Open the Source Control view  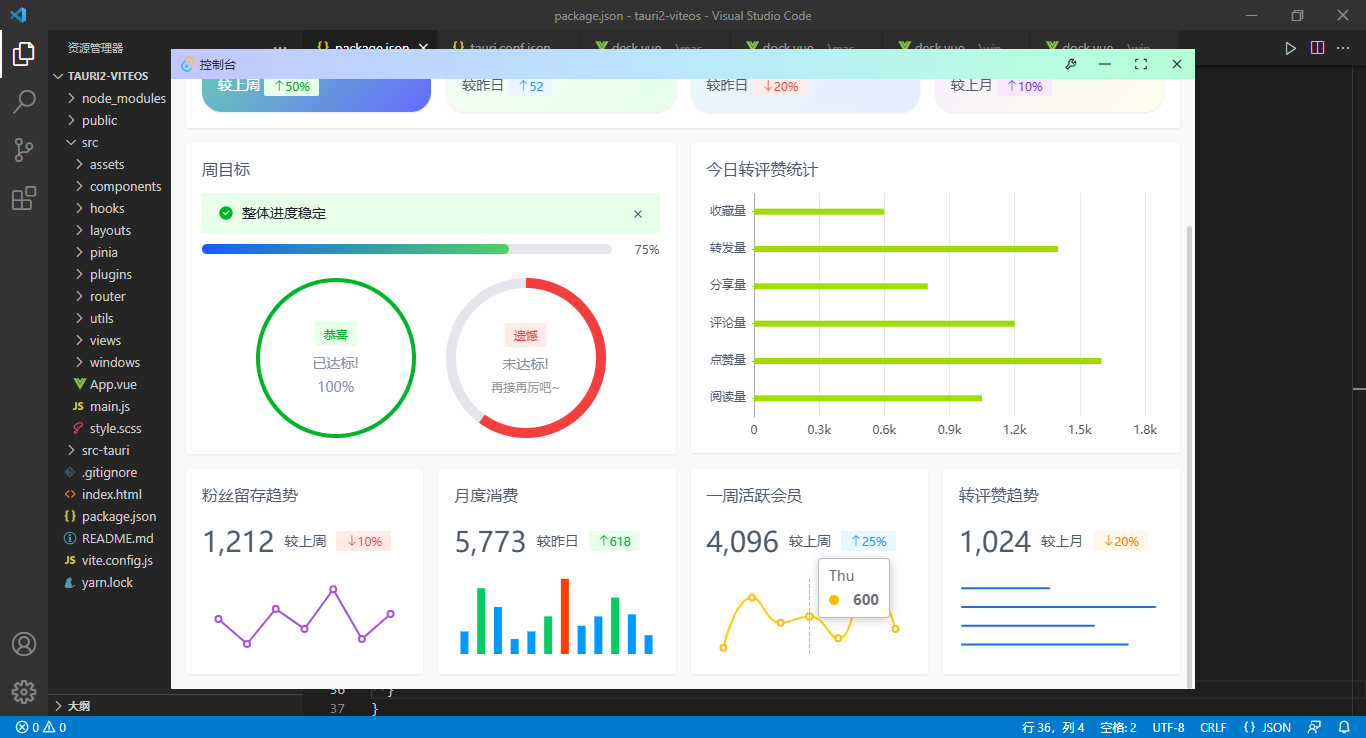tap(24, 150)
